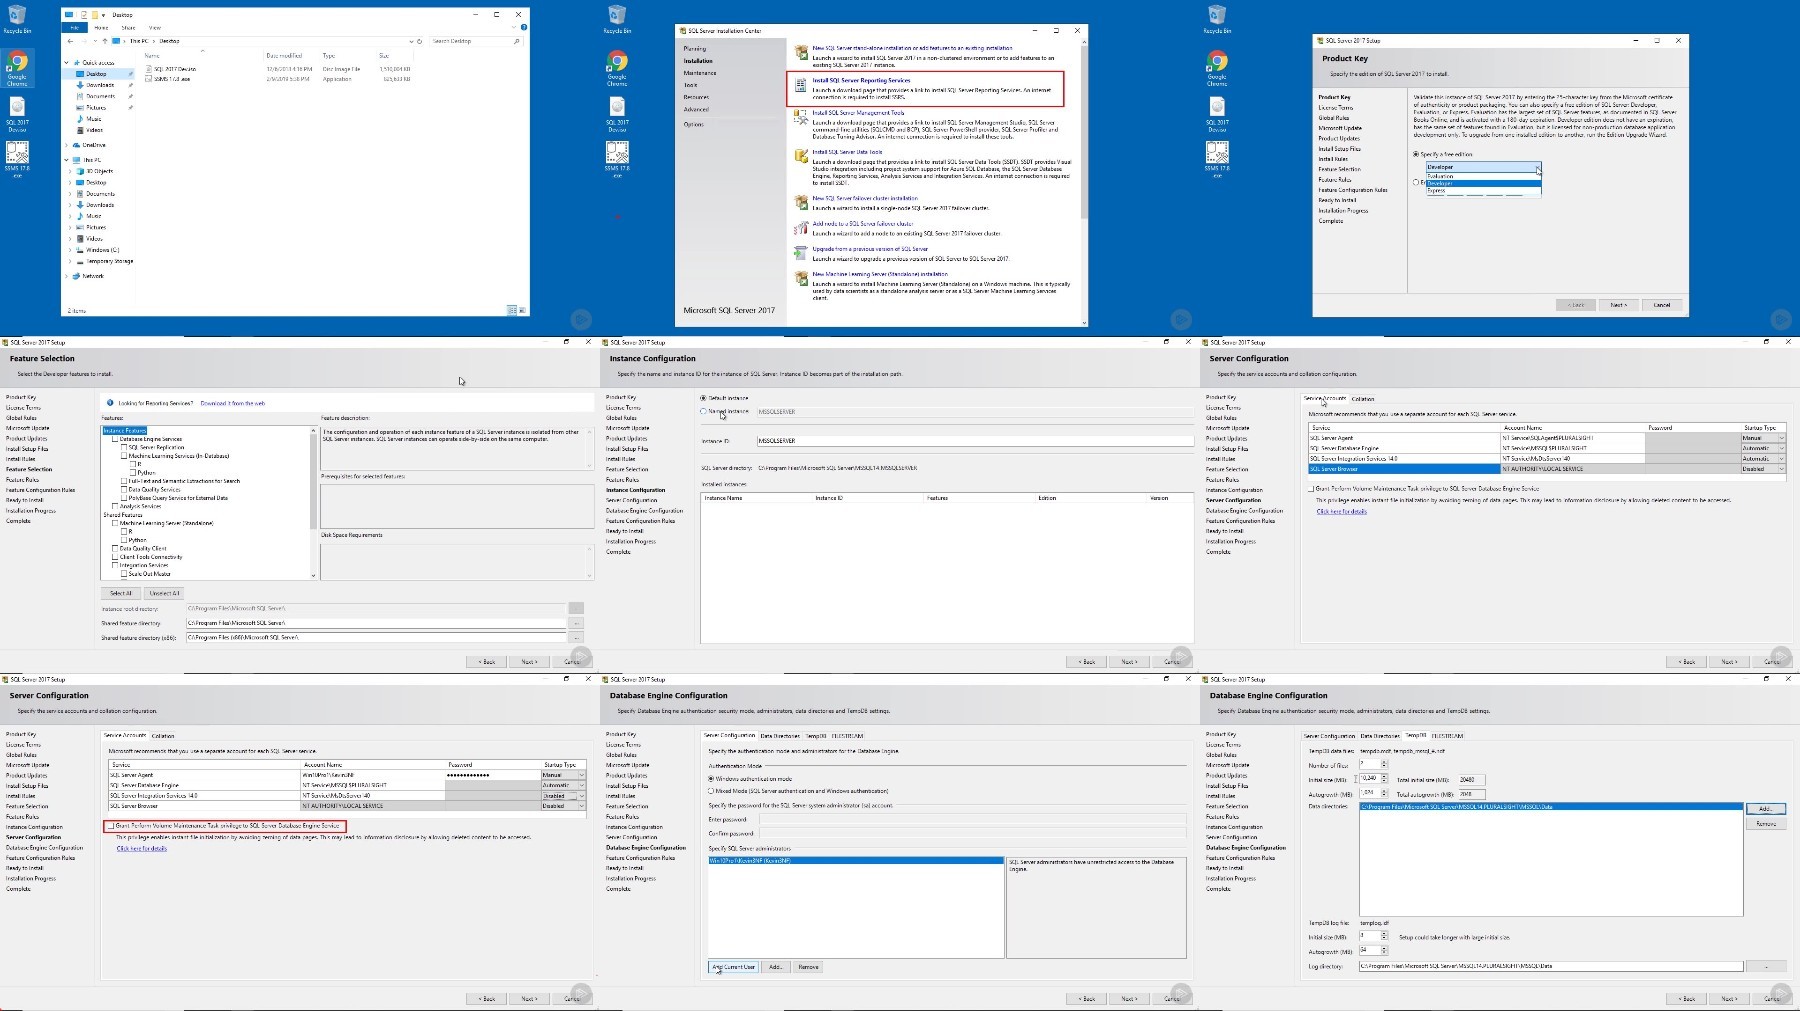Expand 3D Objects under This PC

pos(71,171)
